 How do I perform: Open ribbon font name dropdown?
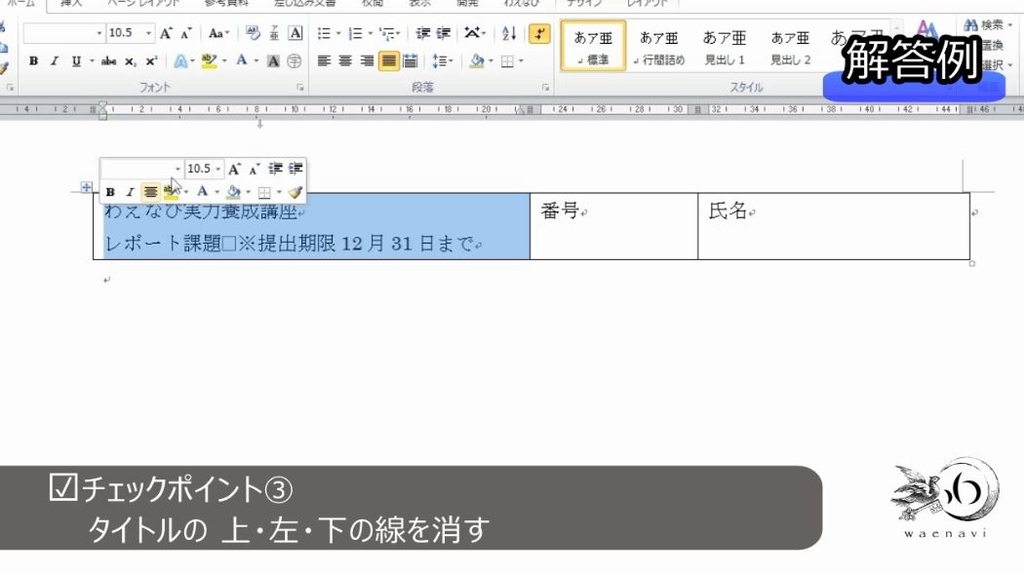pos(99,33)
